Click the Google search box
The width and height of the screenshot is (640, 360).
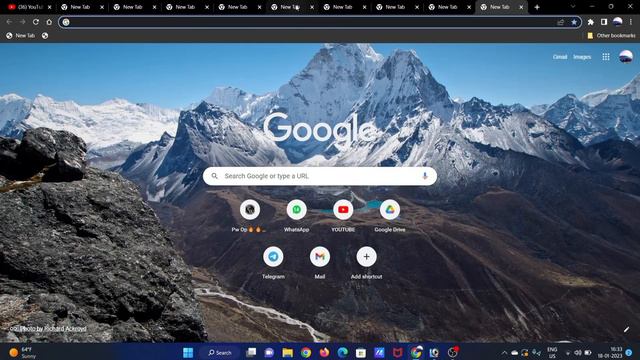(x=320, y=176)
